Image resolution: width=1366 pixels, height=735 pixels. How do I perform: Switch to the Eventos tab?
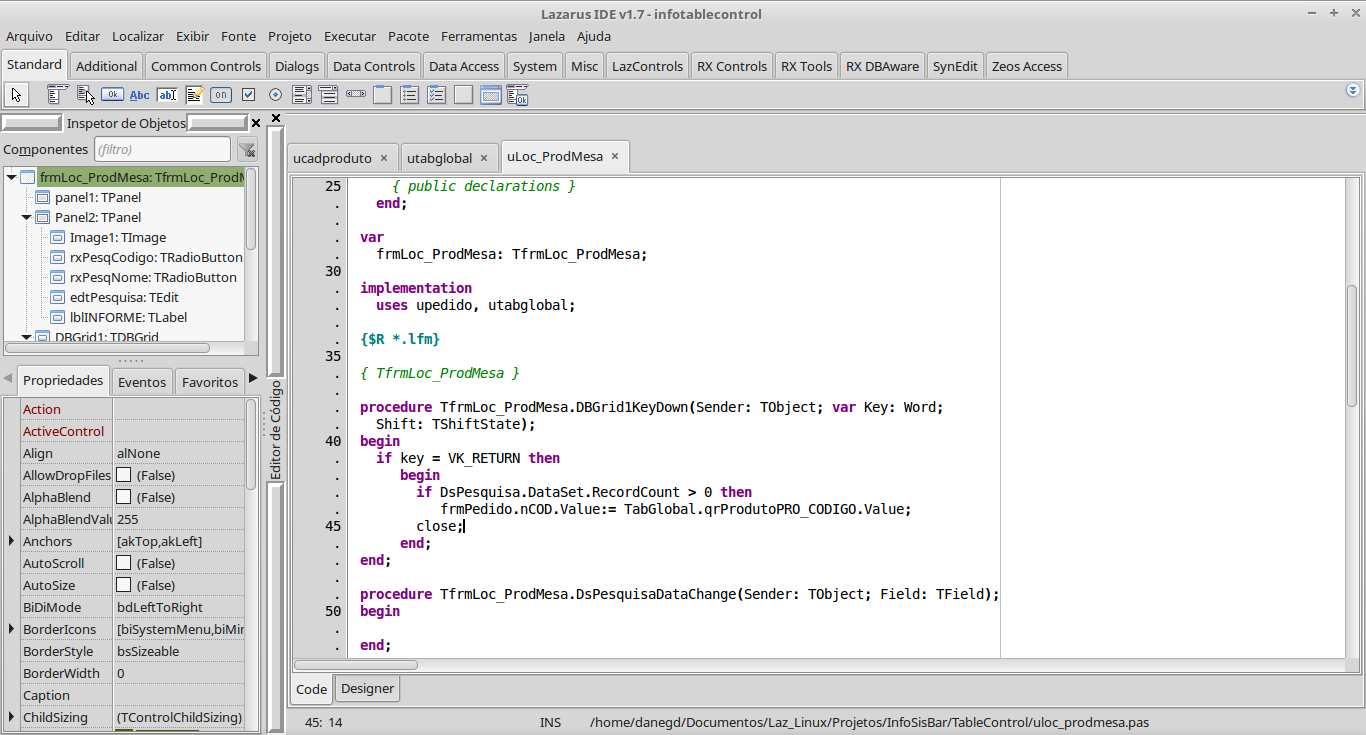[x=142, y=382]
